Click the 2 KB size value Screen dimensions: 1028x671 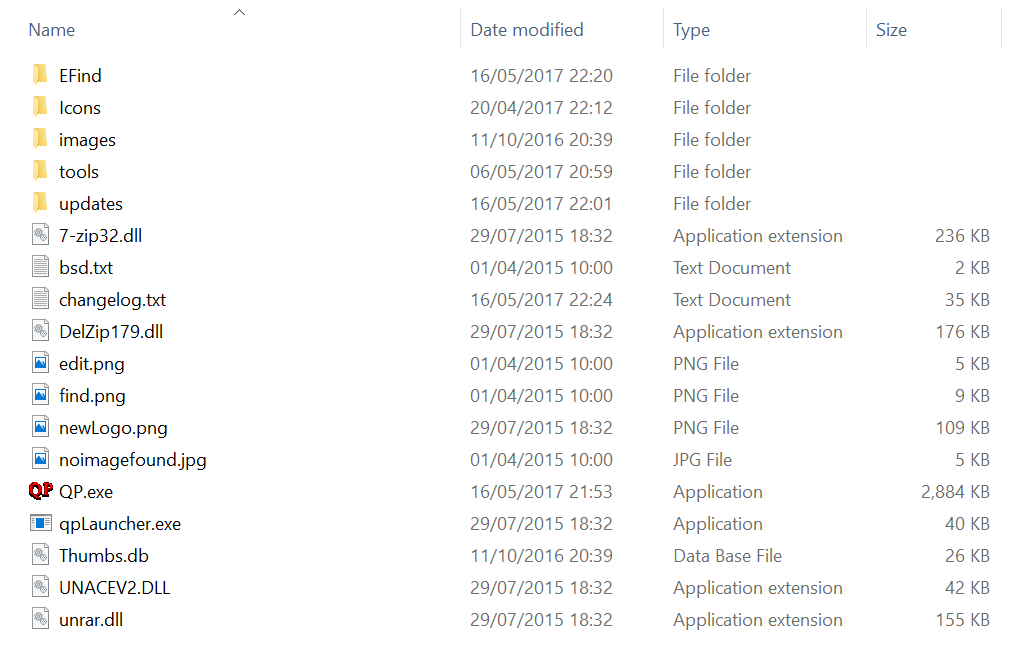pyautogui.click(x=972, y=268)
